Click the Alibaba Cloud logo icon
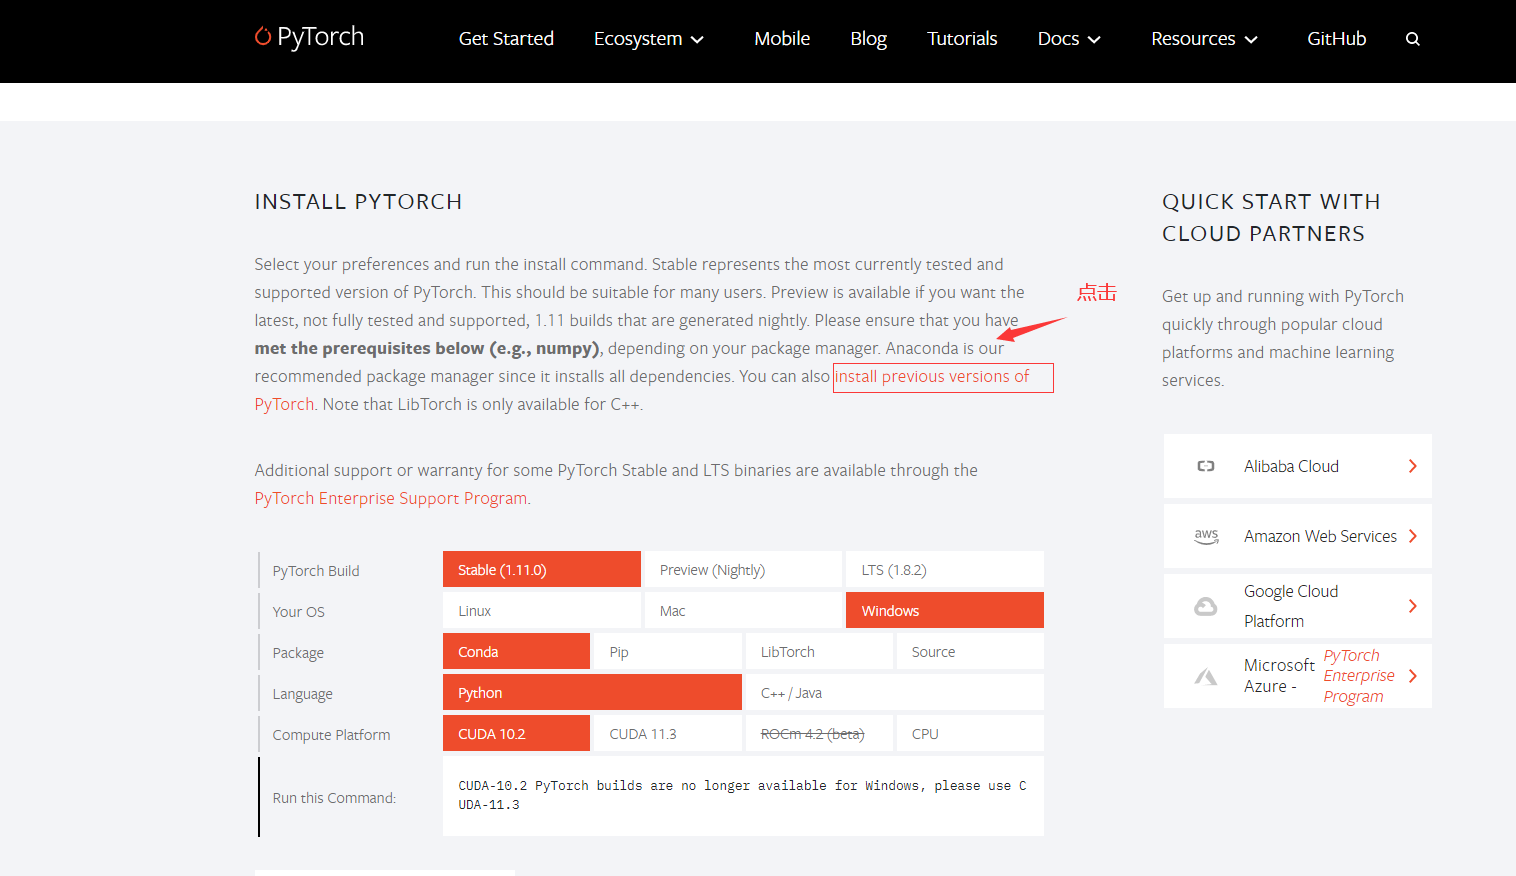1516x876 pixels. click(1206, 466)
